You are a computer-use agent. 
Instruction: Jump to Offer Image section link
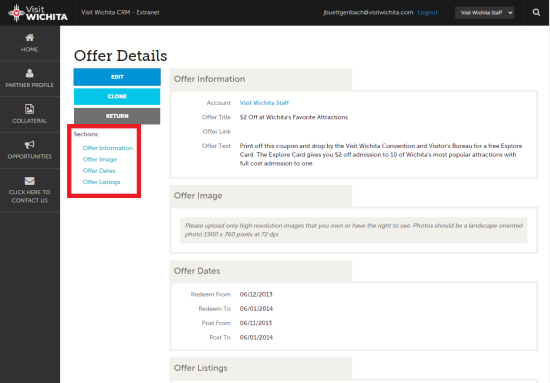(x=100, y=160)
